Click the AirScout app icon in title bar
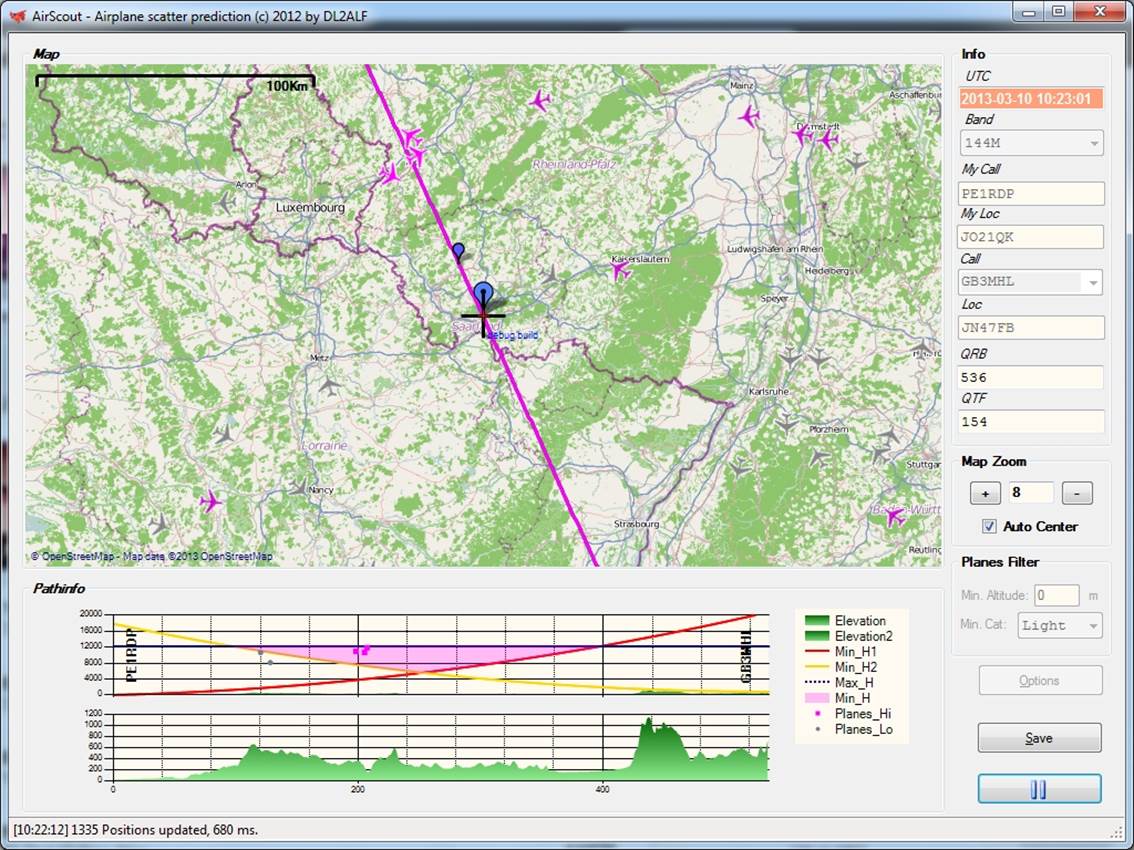The image size is (1134, 850). click(17, 13)
